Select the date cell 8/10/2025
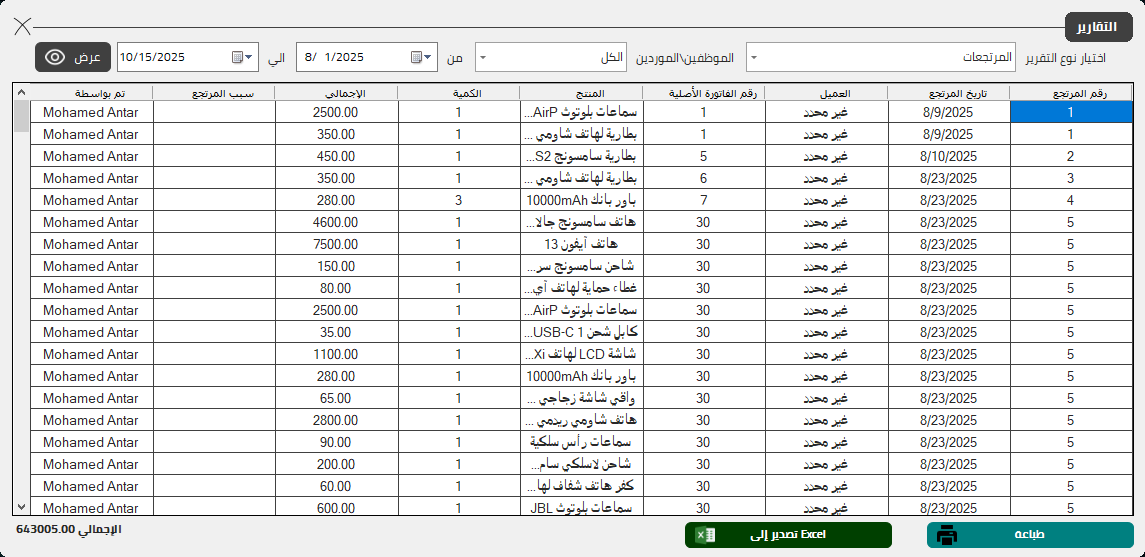 (949, 155)
